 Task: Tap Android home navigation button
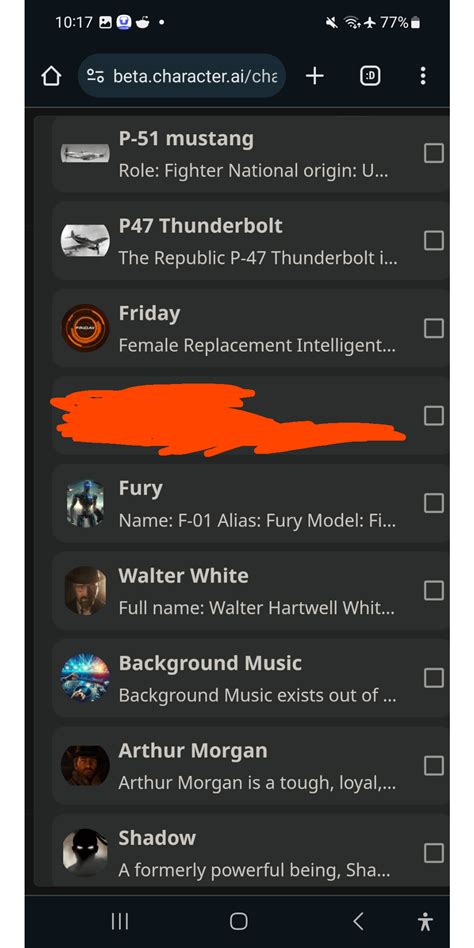click(x=238, y=921)
